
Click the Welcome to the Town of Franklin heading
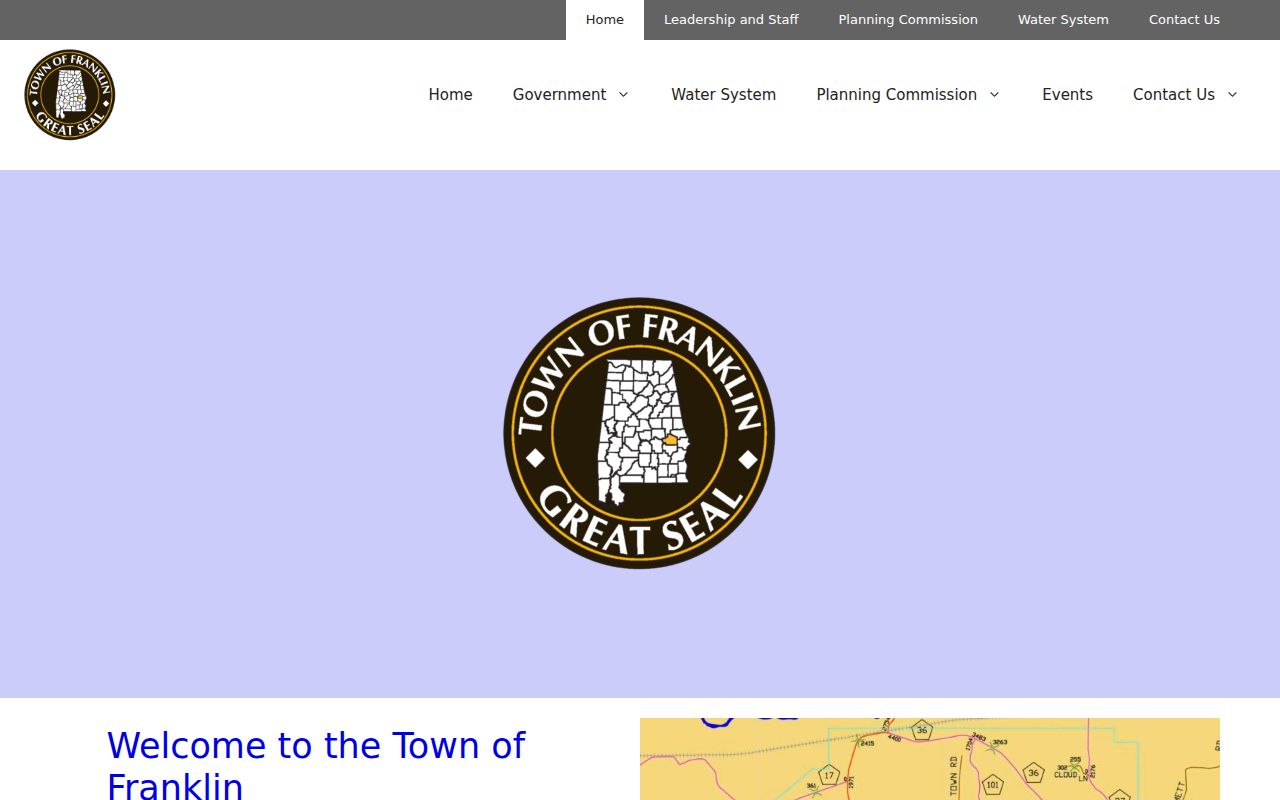click(x=316, y=764)
